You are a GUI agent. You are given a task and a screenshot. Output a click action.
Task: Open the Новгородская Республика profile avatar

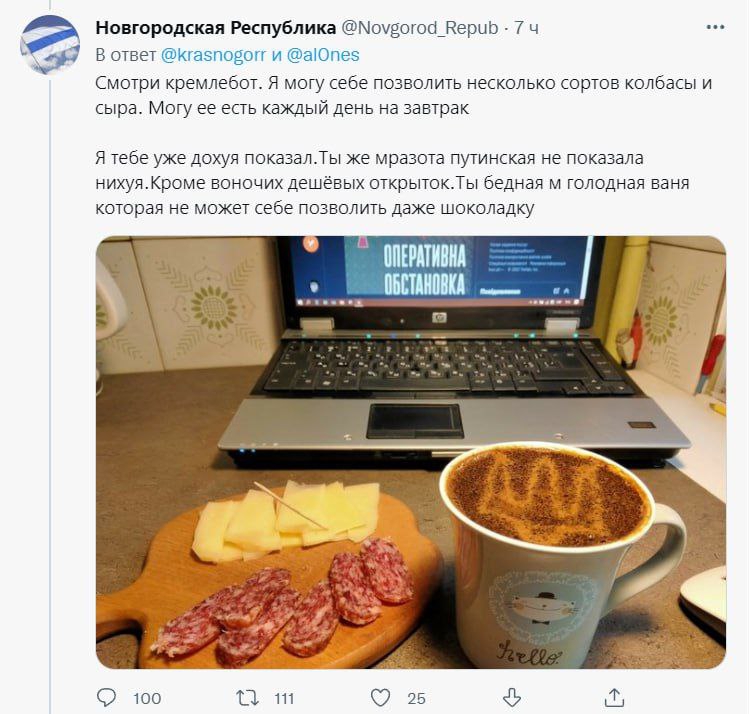50,45
